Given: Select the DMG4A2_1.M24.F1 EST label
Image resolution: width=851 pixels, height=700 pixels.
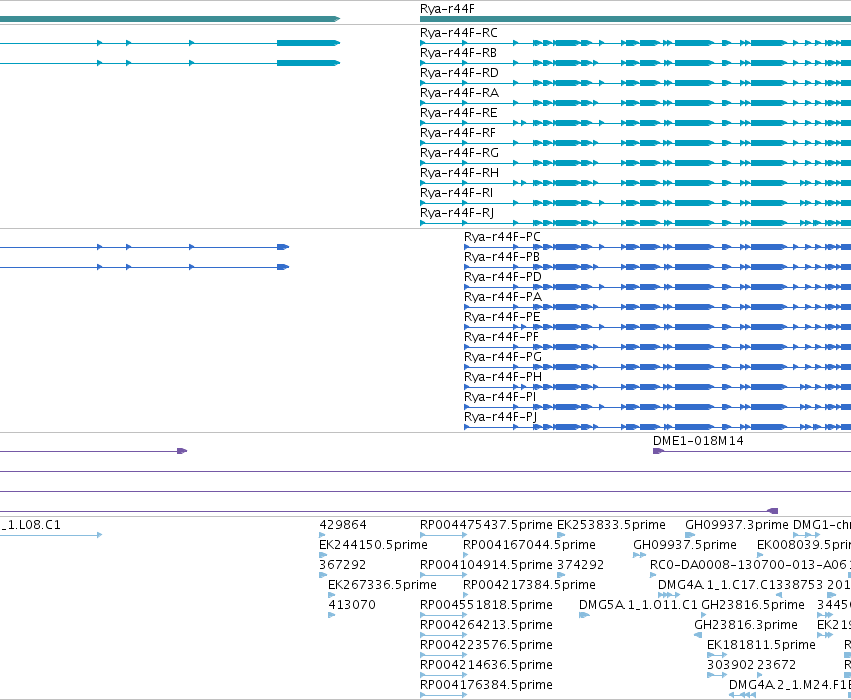Looking at the screenshot, I should 788,686.
